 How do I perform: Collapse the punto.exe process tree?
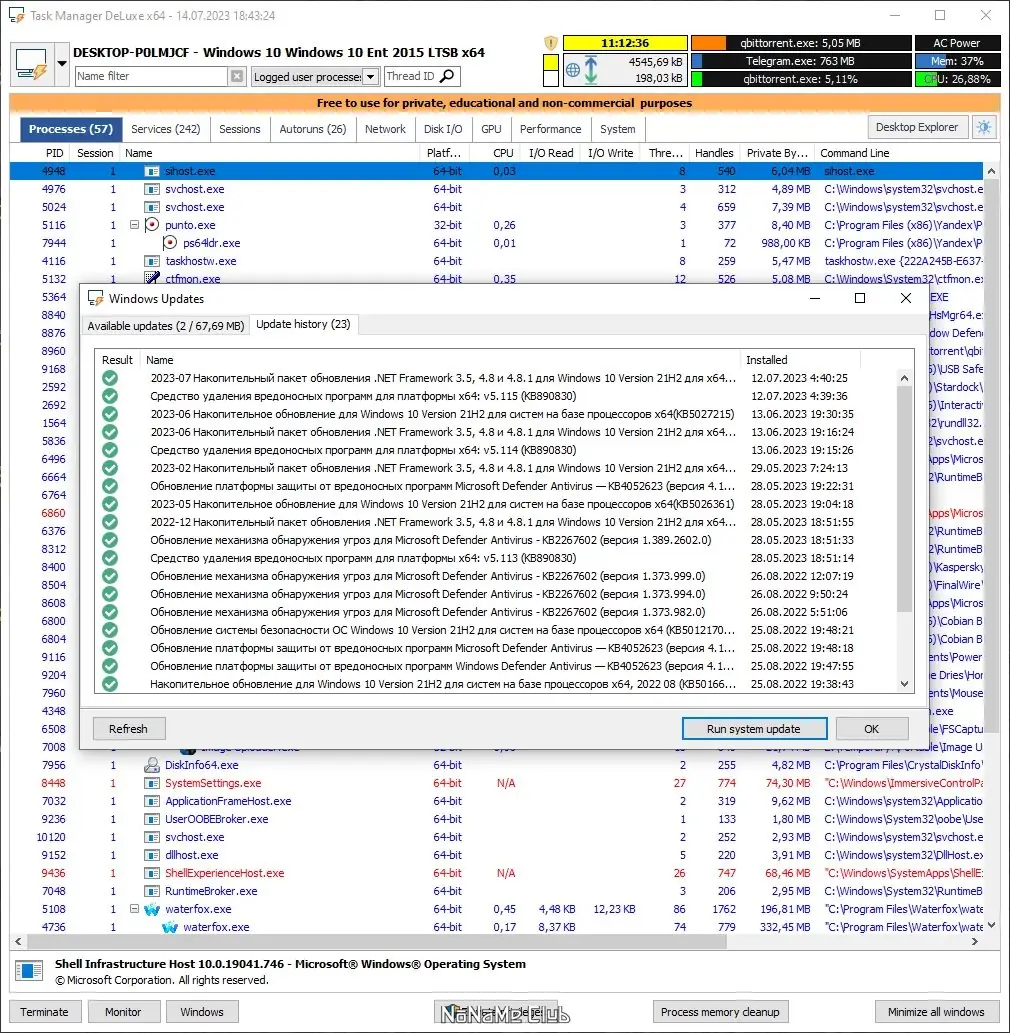[x=134, y=225]
